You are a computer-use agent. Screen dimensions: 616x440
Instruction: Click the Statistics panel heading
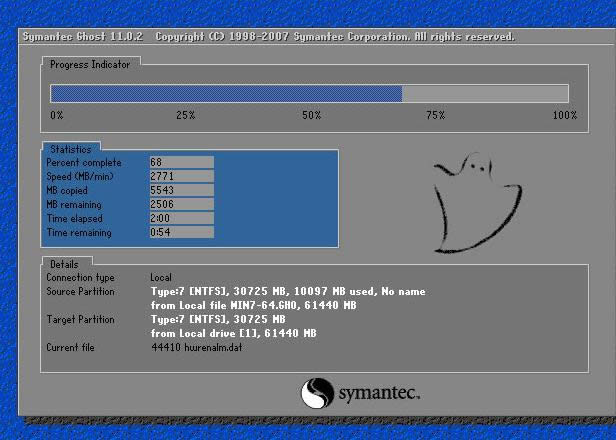(70, 149)
